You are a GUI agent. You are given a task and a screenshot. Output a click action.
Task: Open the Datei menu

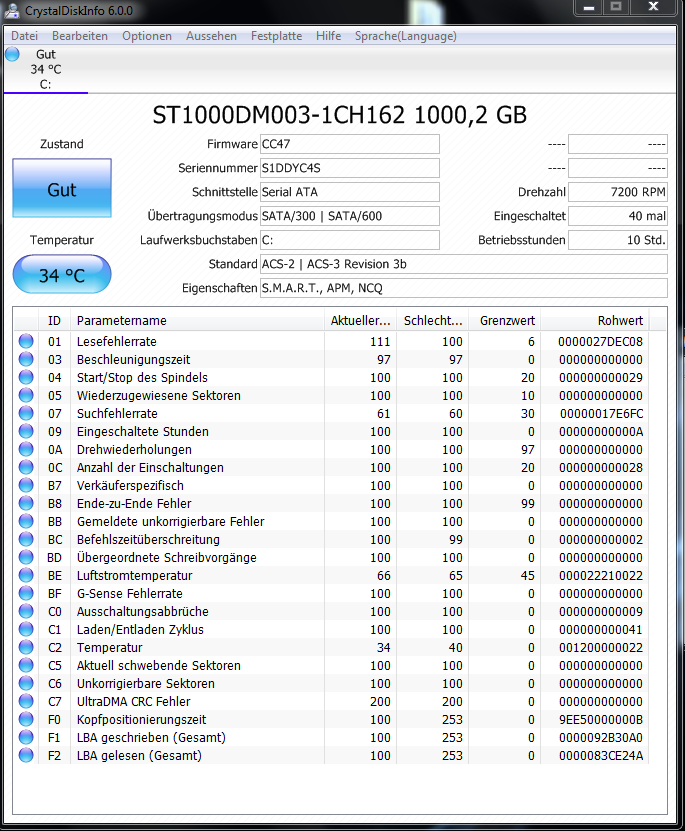point(24,36)
